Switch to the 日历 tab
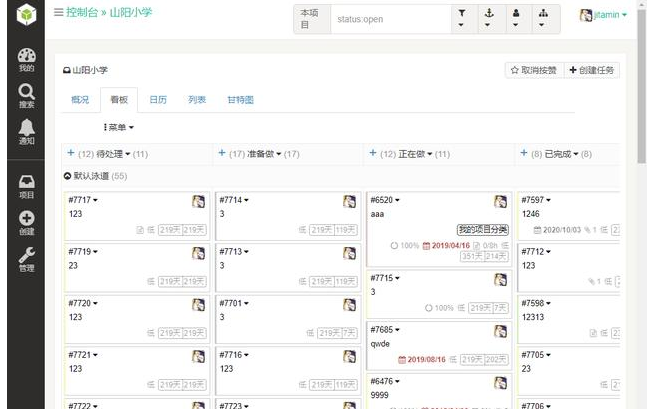 click(158, 100)
